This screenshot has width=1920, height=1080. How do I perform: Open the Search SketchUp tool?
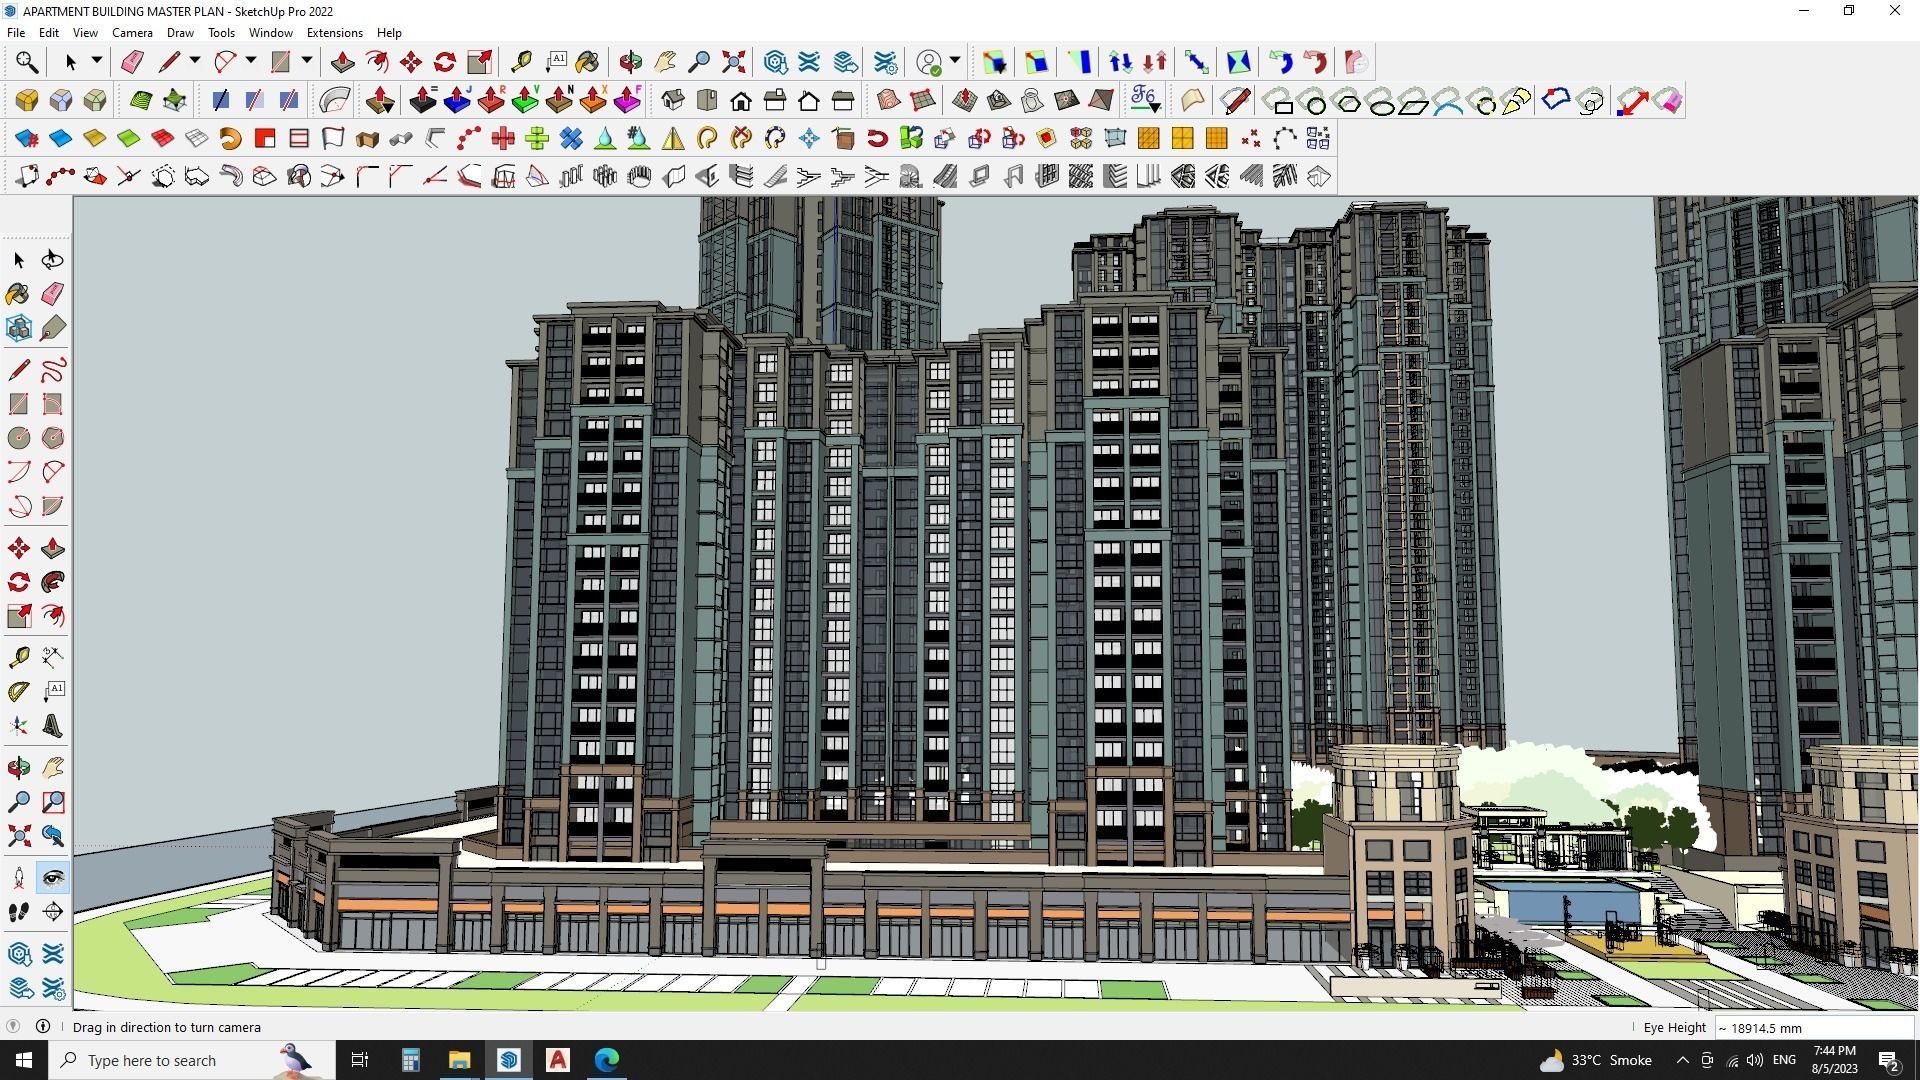pyautogui.click(x=27, y=62)
